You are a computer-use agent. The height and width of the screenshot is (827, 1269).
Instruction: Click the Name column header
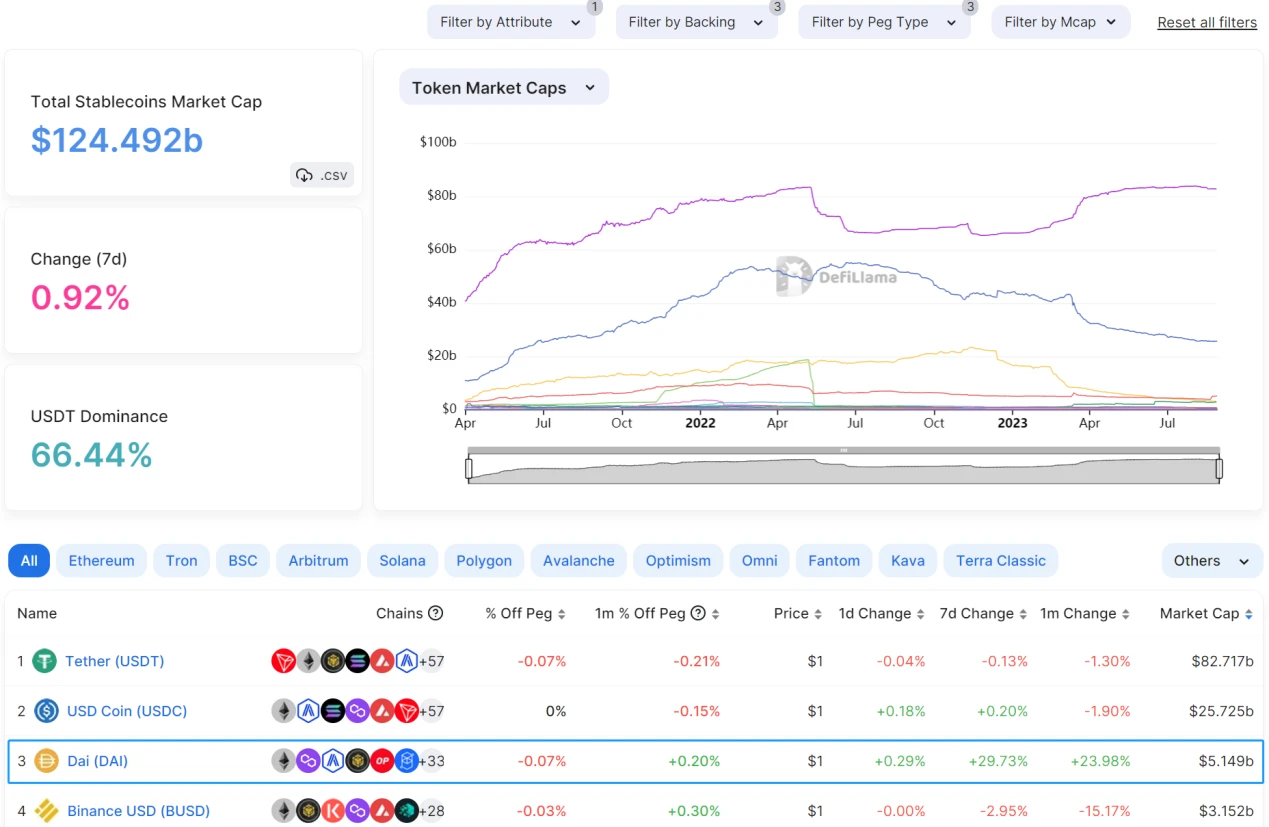point(37,613)
